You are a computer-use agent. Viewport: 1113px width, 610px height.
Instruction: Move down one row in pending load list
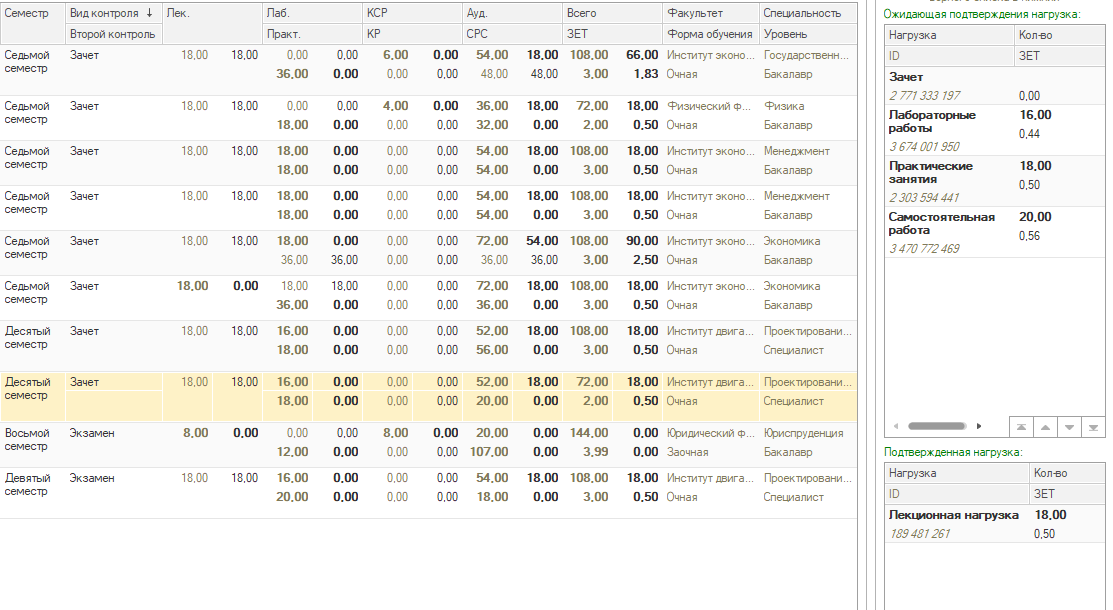[x=1069, y=426]
